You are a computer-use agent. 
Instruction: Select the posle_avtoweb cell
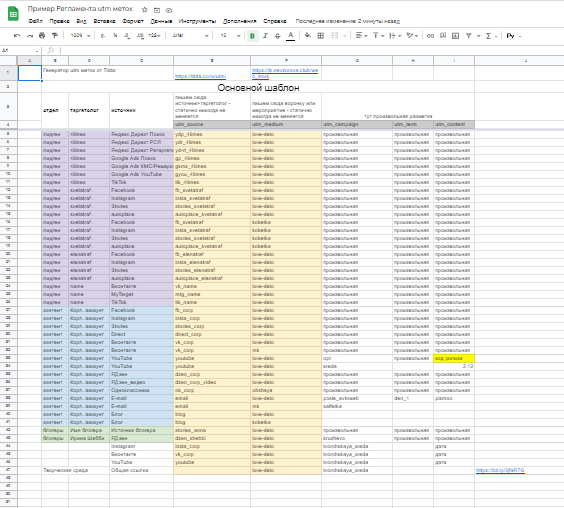357,398
